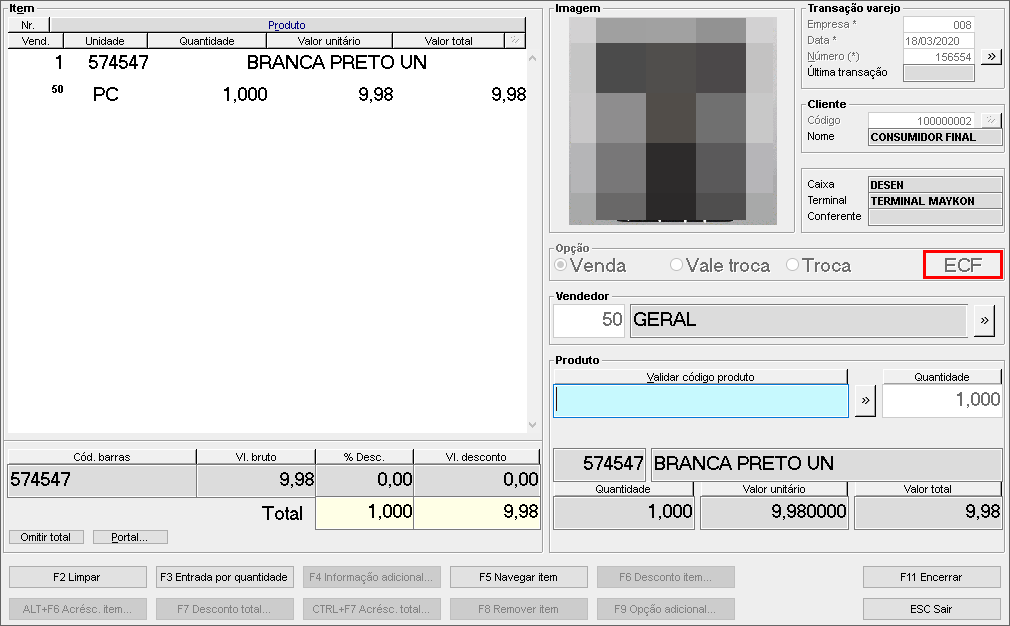
Task: Click the Nr. column header
Action: pos(28,25)
